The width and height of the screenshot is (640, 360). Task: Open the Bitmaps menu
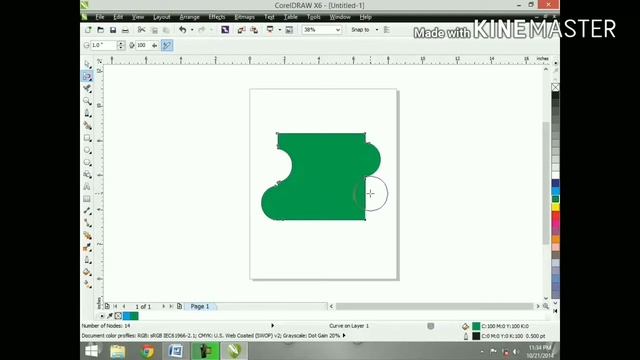[x=244, y=17]
